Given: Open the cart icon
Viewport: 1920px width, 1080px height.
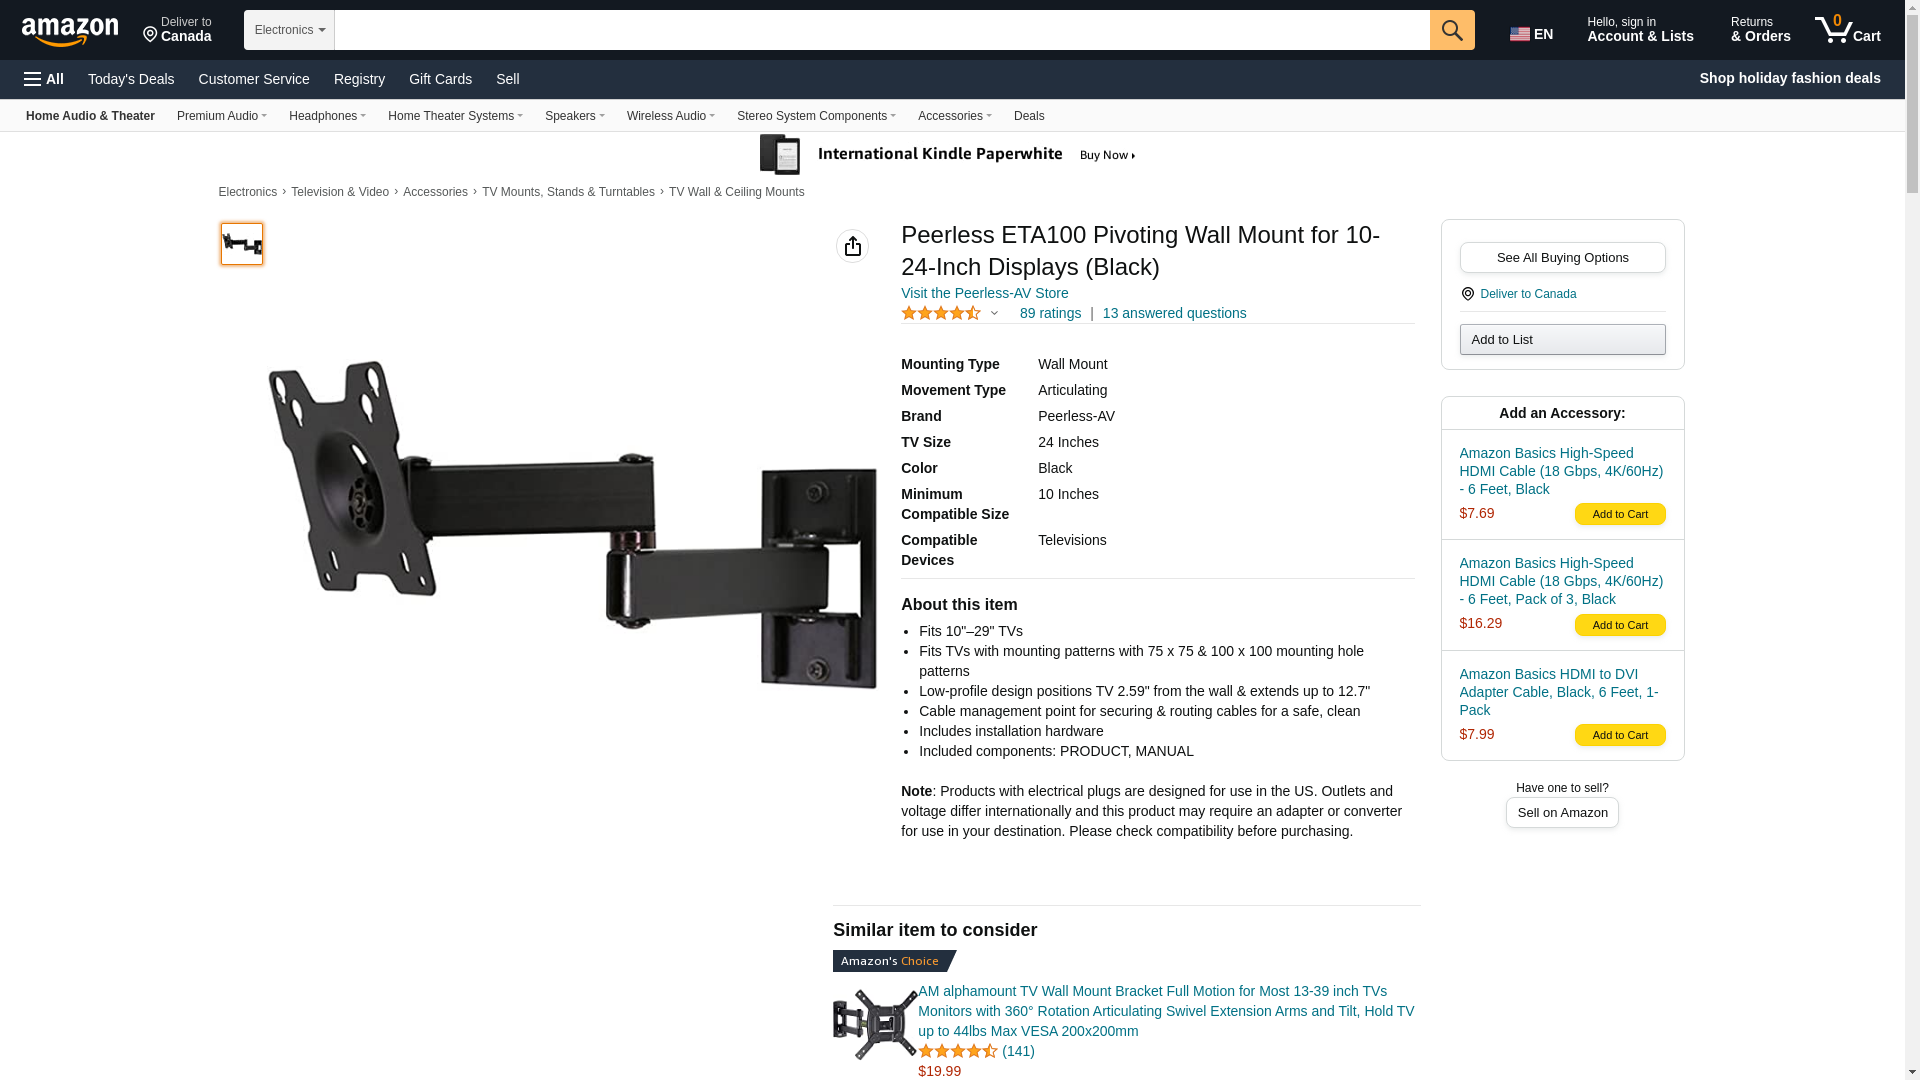Looking at the screenshot, I should 1848,30.
